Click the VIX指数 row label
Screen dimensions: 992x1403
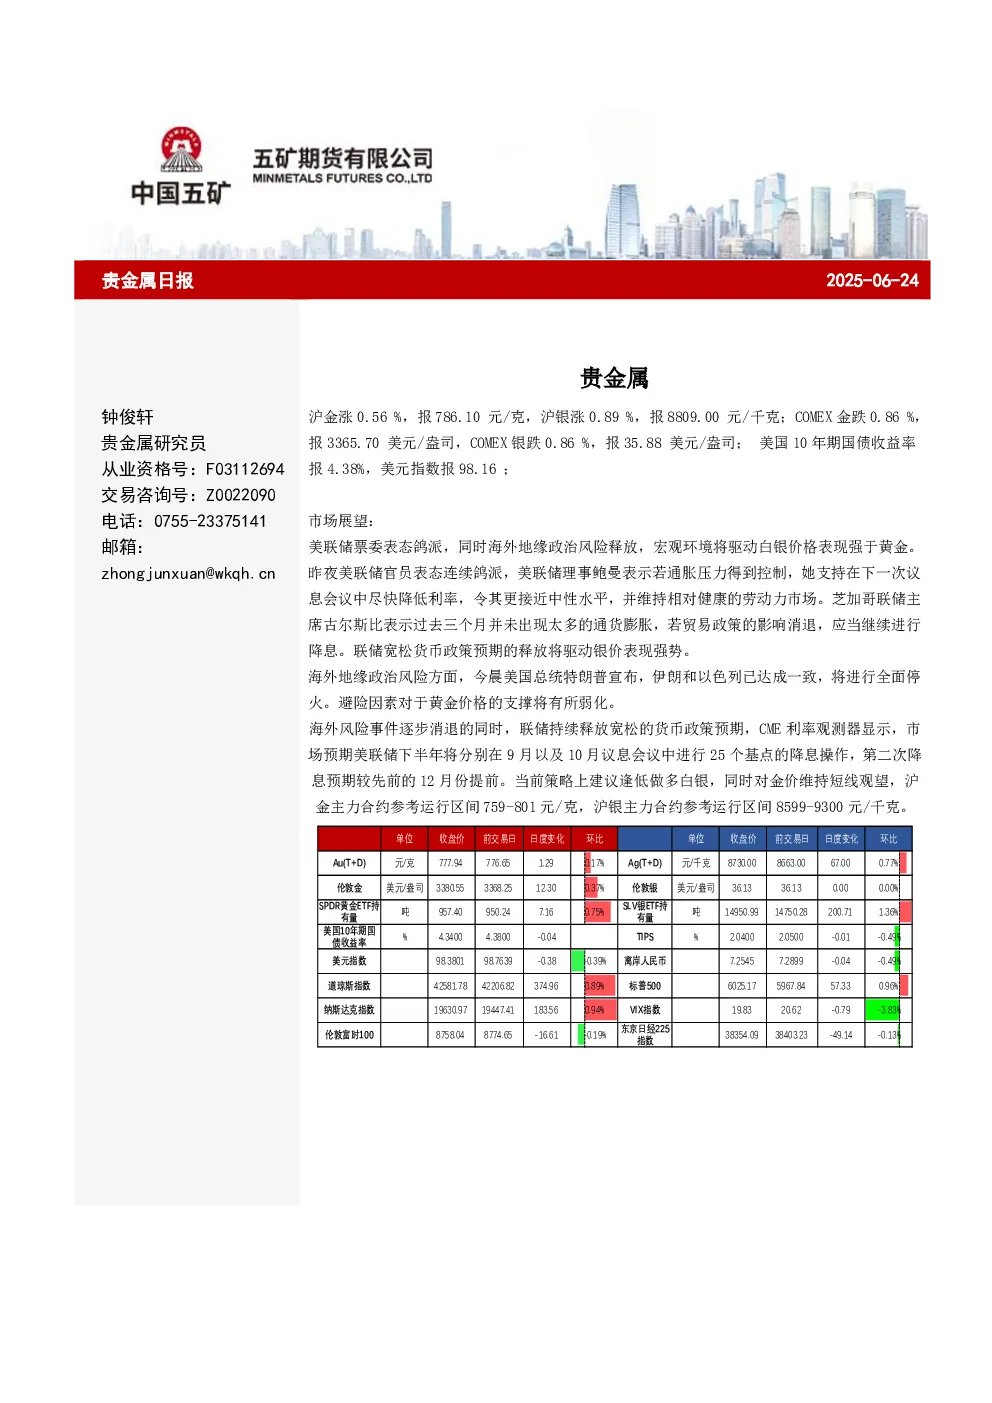645,1010
